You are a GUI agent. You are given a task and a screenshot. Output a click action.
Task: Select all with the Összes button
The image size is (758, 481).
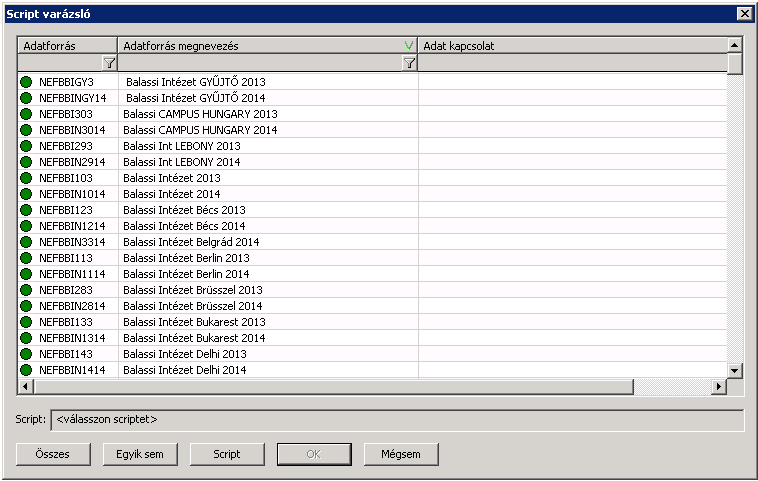[53, 454]
